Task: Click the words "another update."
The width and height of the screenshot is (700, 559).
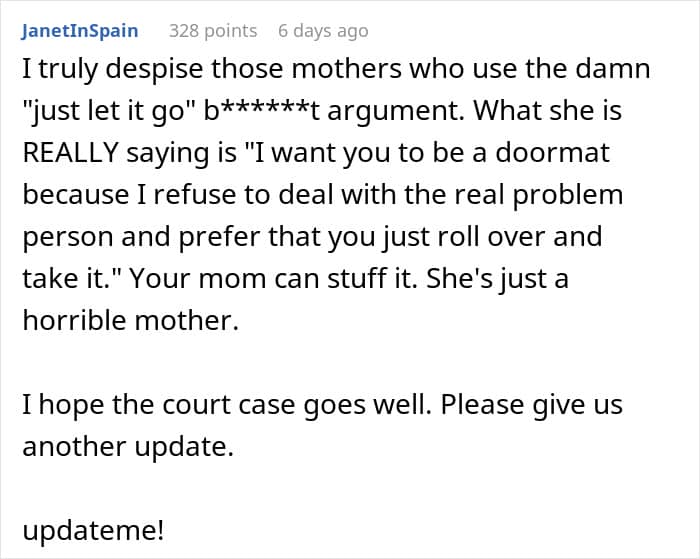Action: pos(128,447)
